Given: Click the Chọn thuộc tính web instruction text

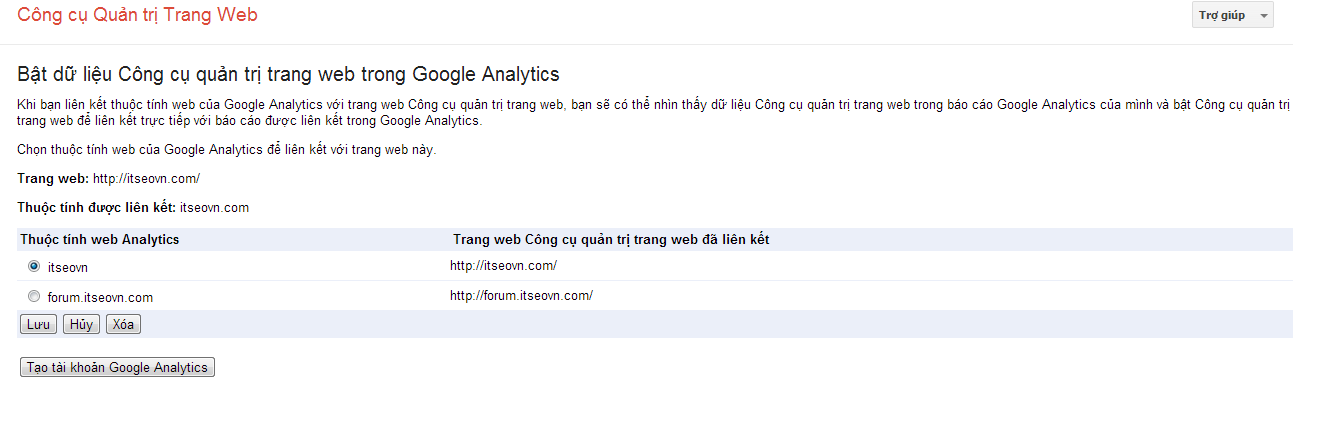Looking at the screenshot, I should point(227,150).
